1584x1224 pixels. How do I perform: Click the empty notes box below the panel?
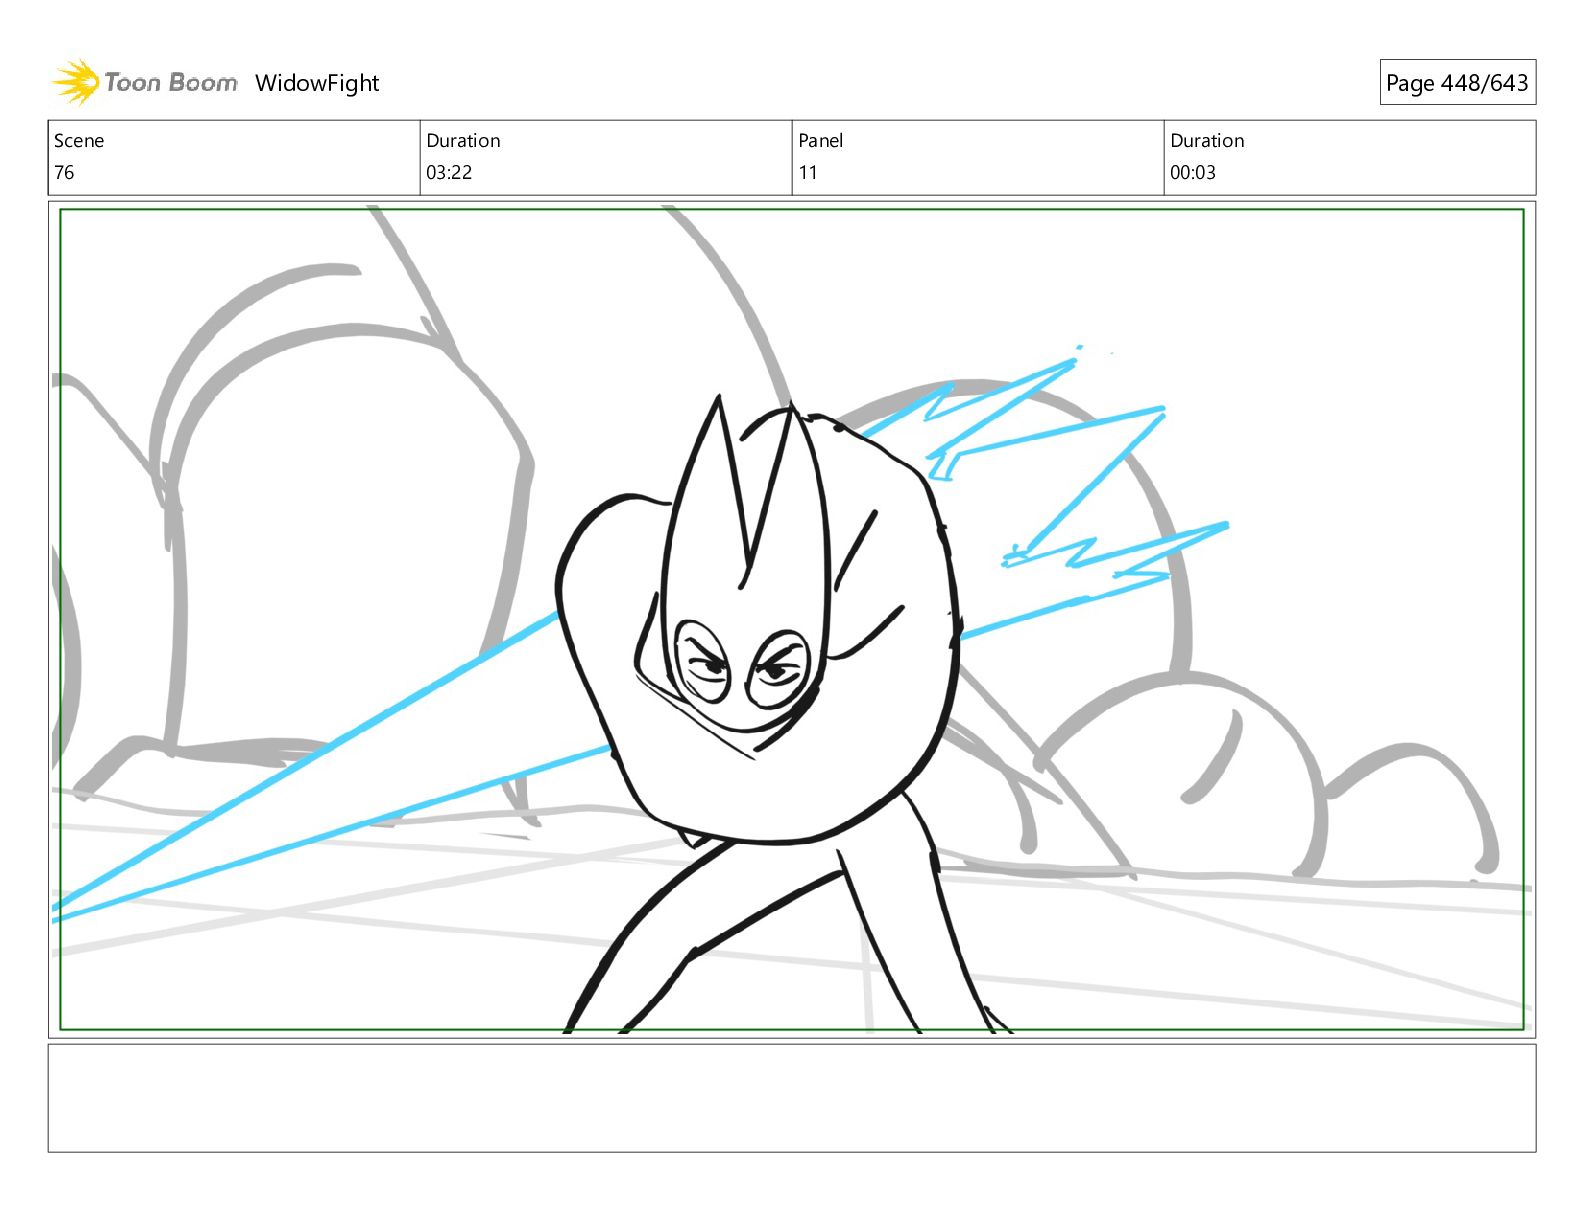[x=791, y=1098]
